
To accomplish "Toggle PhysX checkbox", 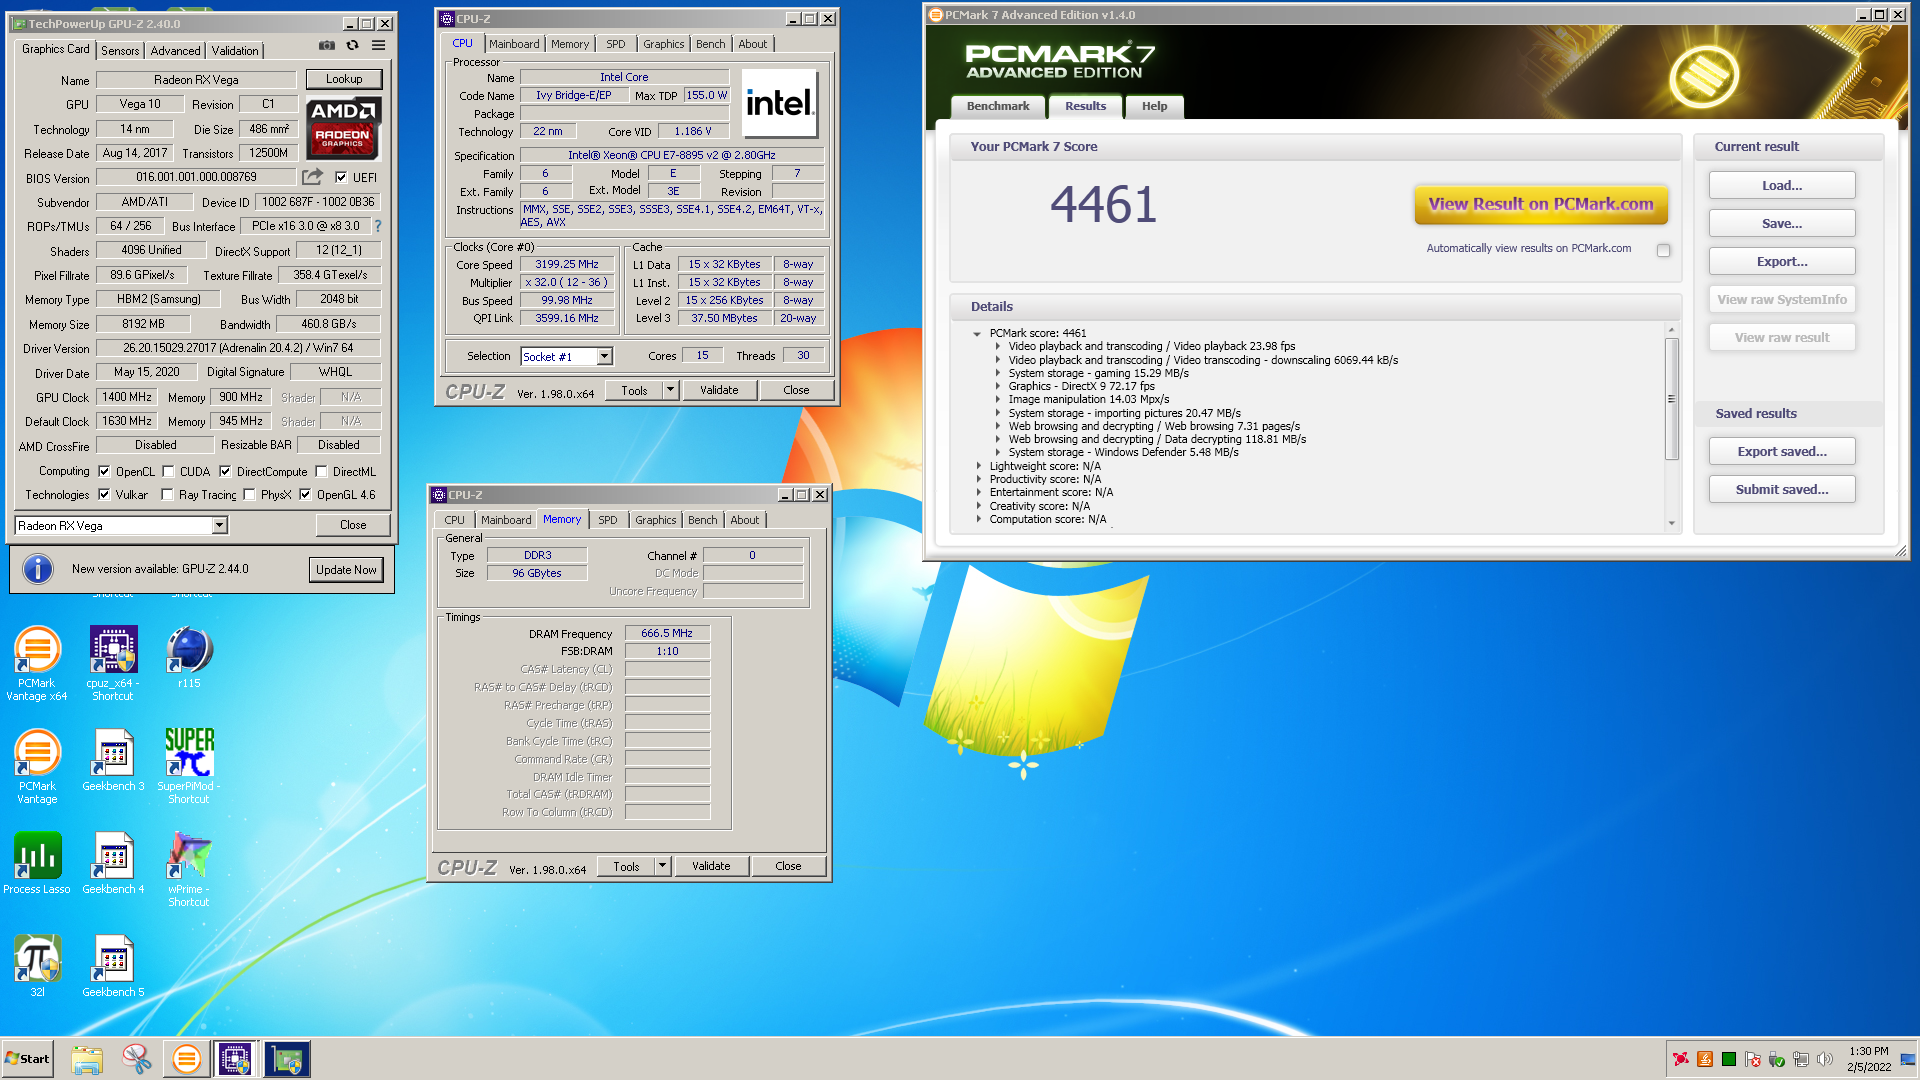I will pyautogui.click(x=249, y=494).
